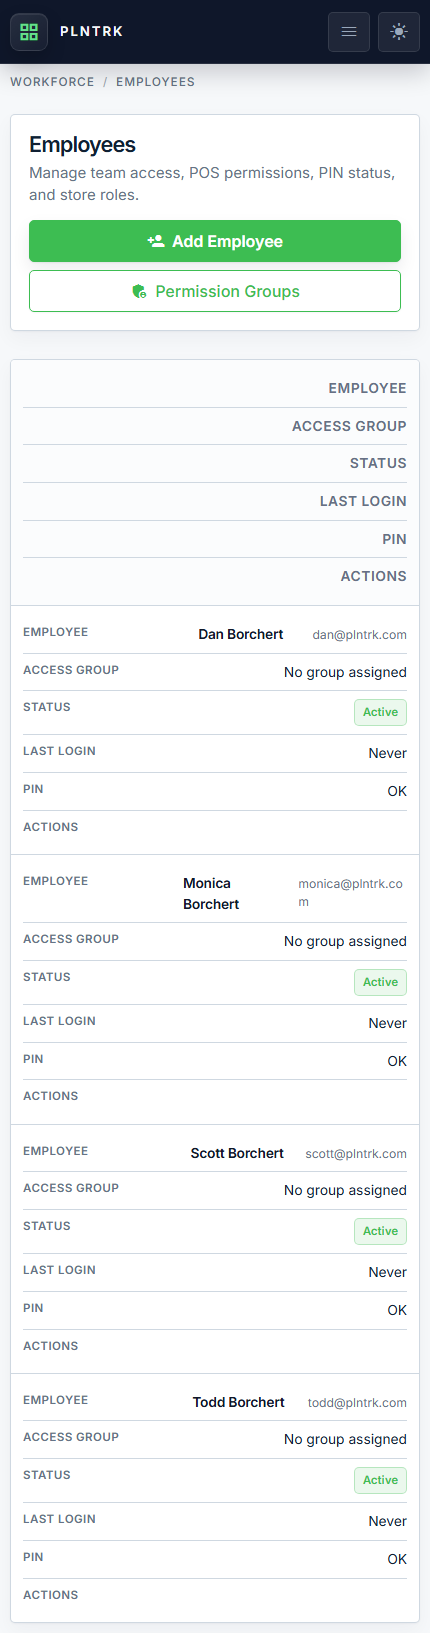Viewport: 430px width, 1633px height.
Task: Click the Employees breadcrumb
Action: 155,82
